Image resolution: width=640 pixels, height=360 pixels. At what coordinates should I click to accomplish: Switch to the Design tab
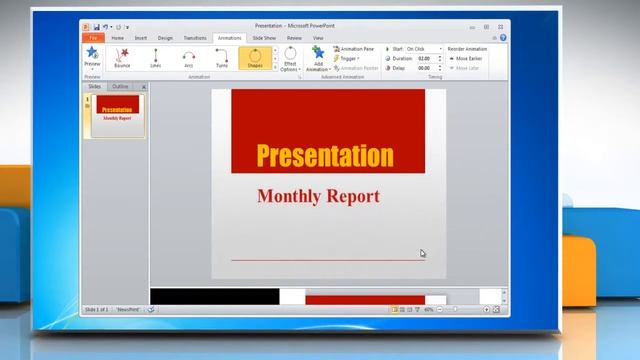[165, 38]
